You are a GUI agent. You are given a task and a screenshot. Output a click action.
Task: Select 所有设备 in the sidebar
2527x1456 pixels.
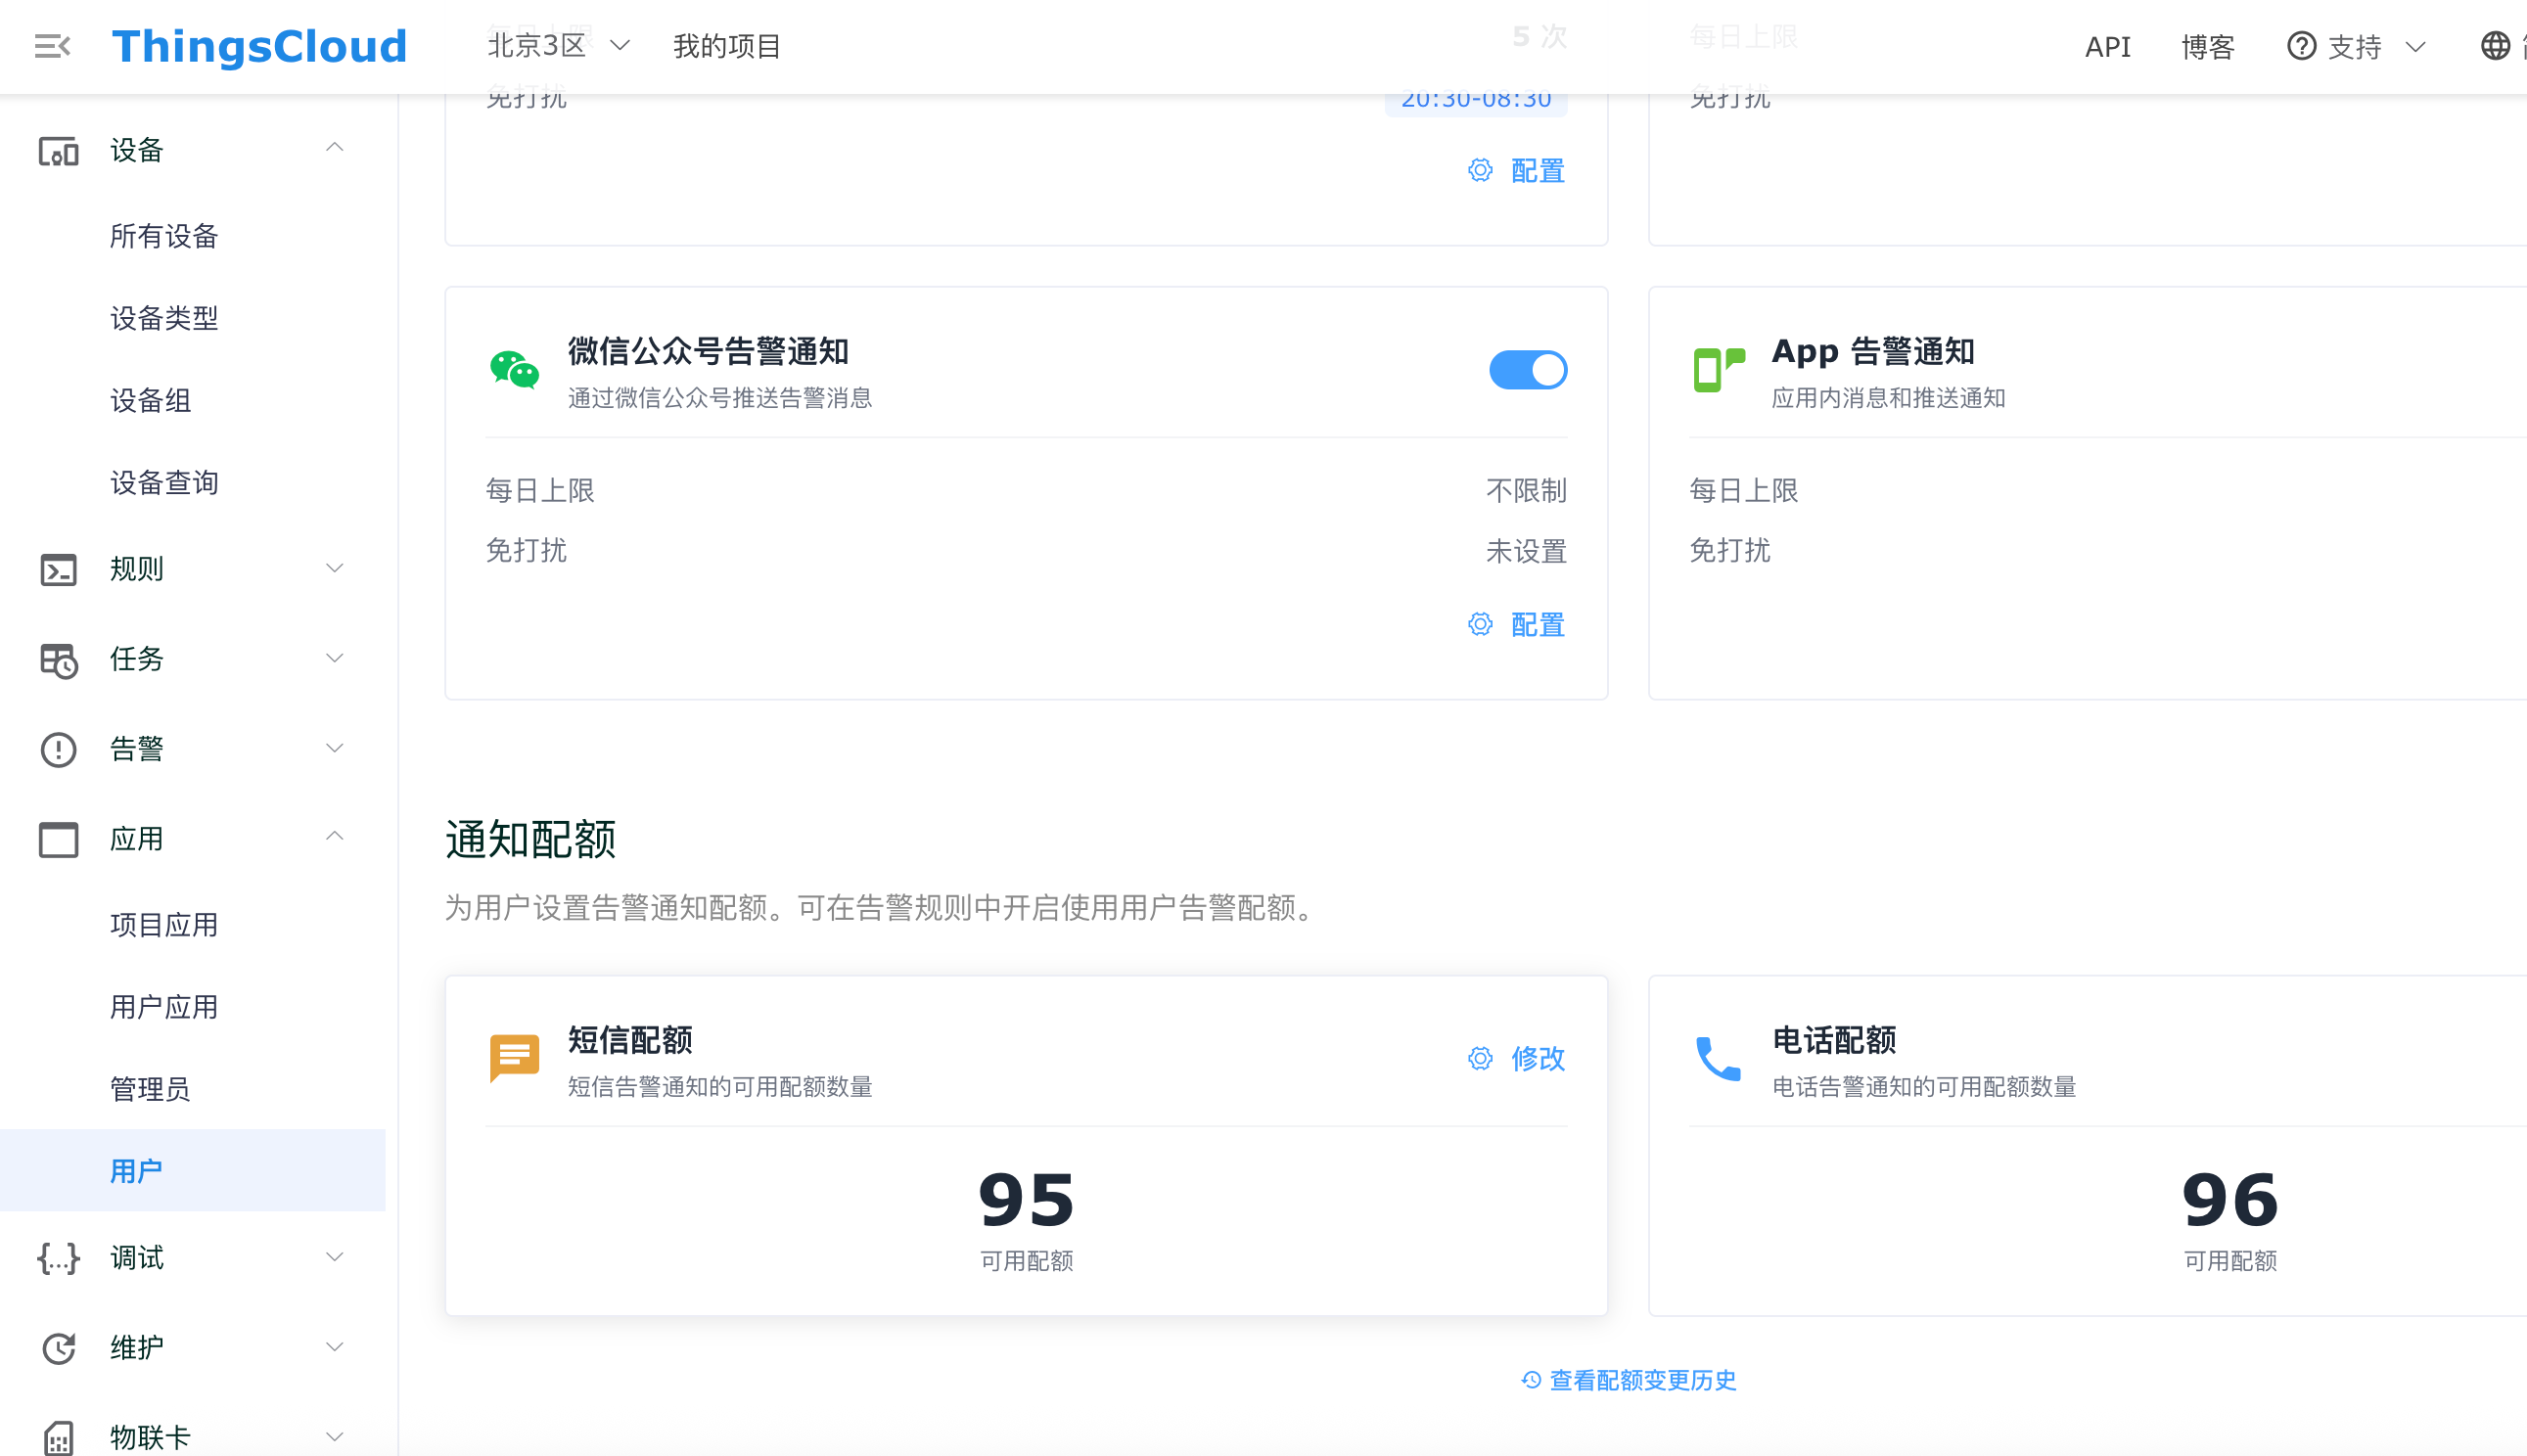[x=164, y=236]
